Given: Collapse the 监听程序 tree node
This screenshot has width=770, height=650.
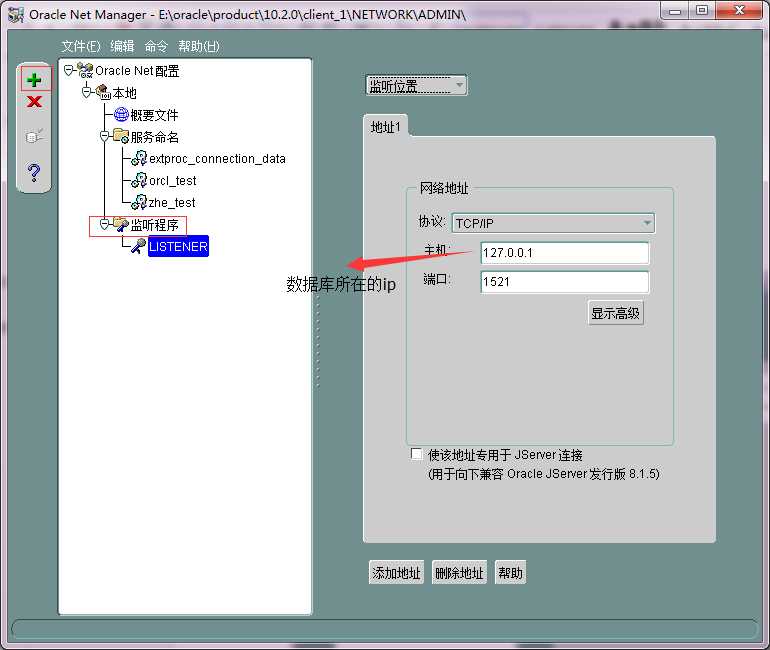Looking at the screenshot, I should click(104, 224).
